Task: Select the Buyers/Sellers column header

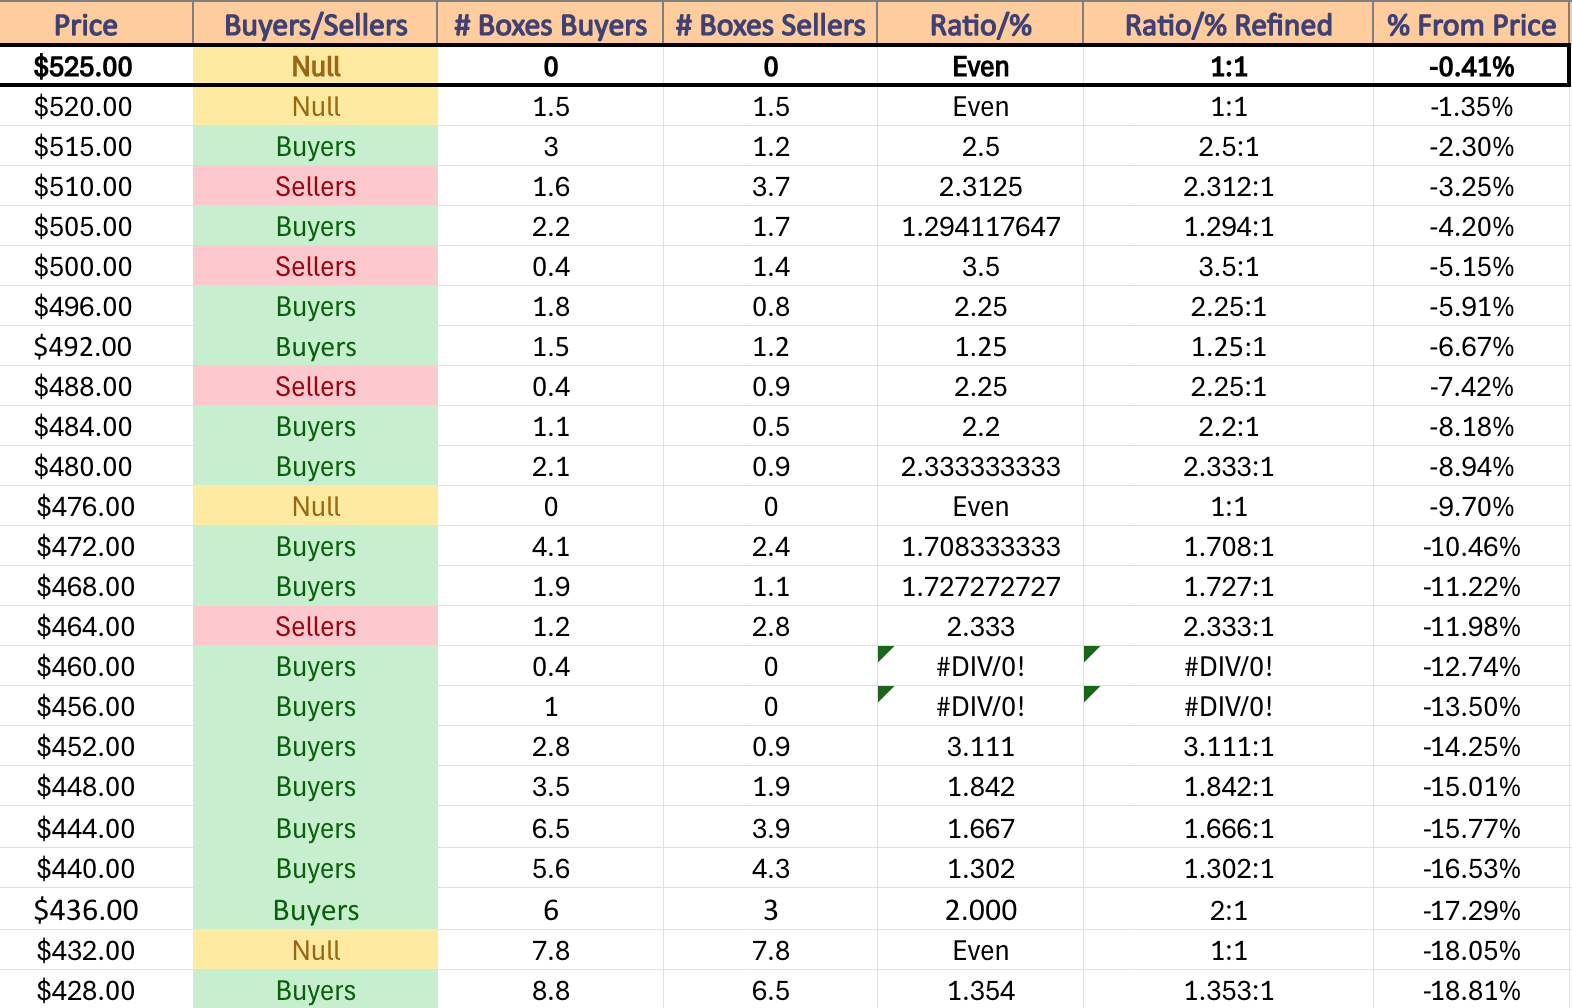Action: (315, 24)
